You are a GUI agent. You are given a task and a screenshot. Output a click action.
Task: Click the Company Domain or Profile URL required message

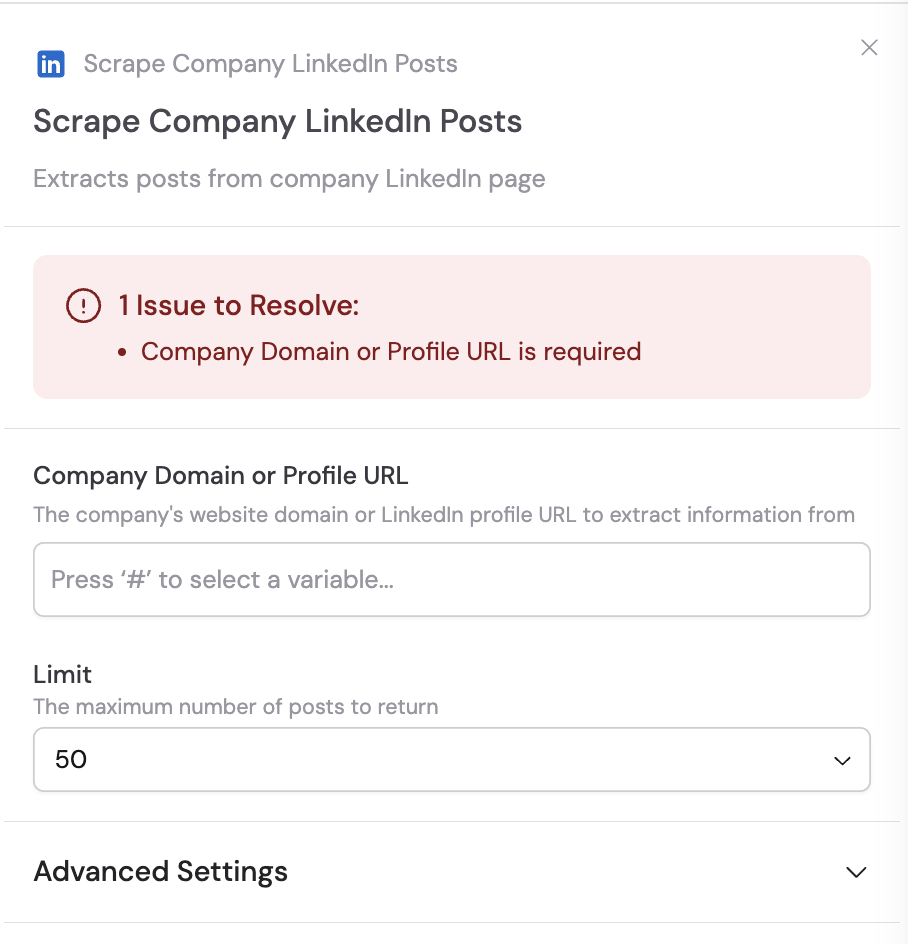391,352
